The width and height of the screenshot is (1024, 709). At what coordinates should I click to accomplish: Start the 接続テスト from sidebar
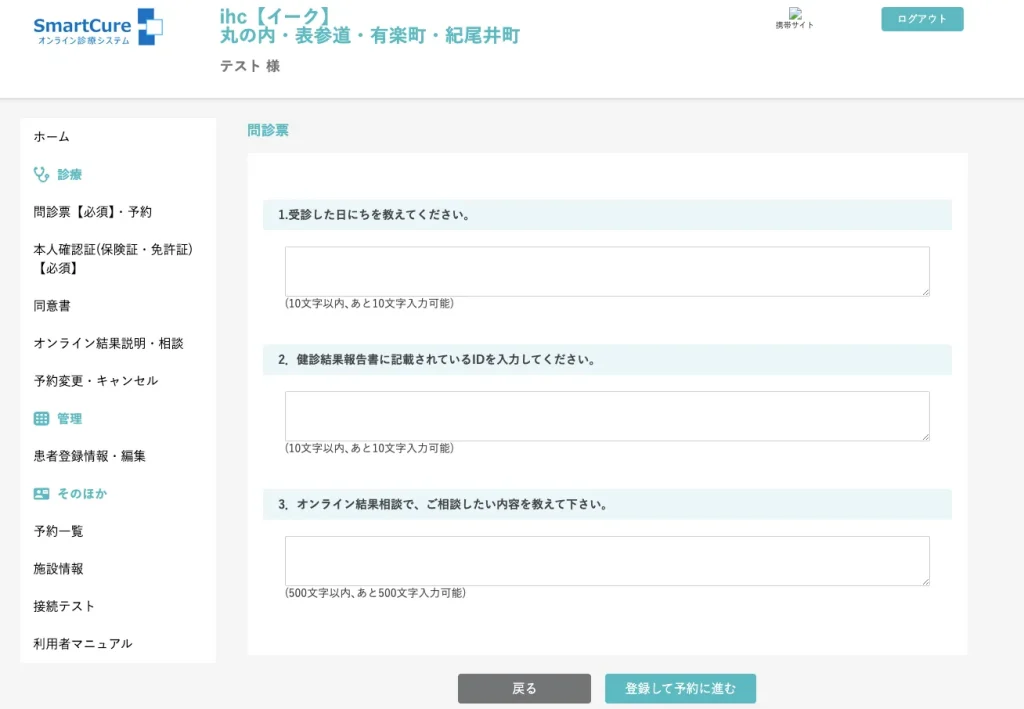(64, 606)
